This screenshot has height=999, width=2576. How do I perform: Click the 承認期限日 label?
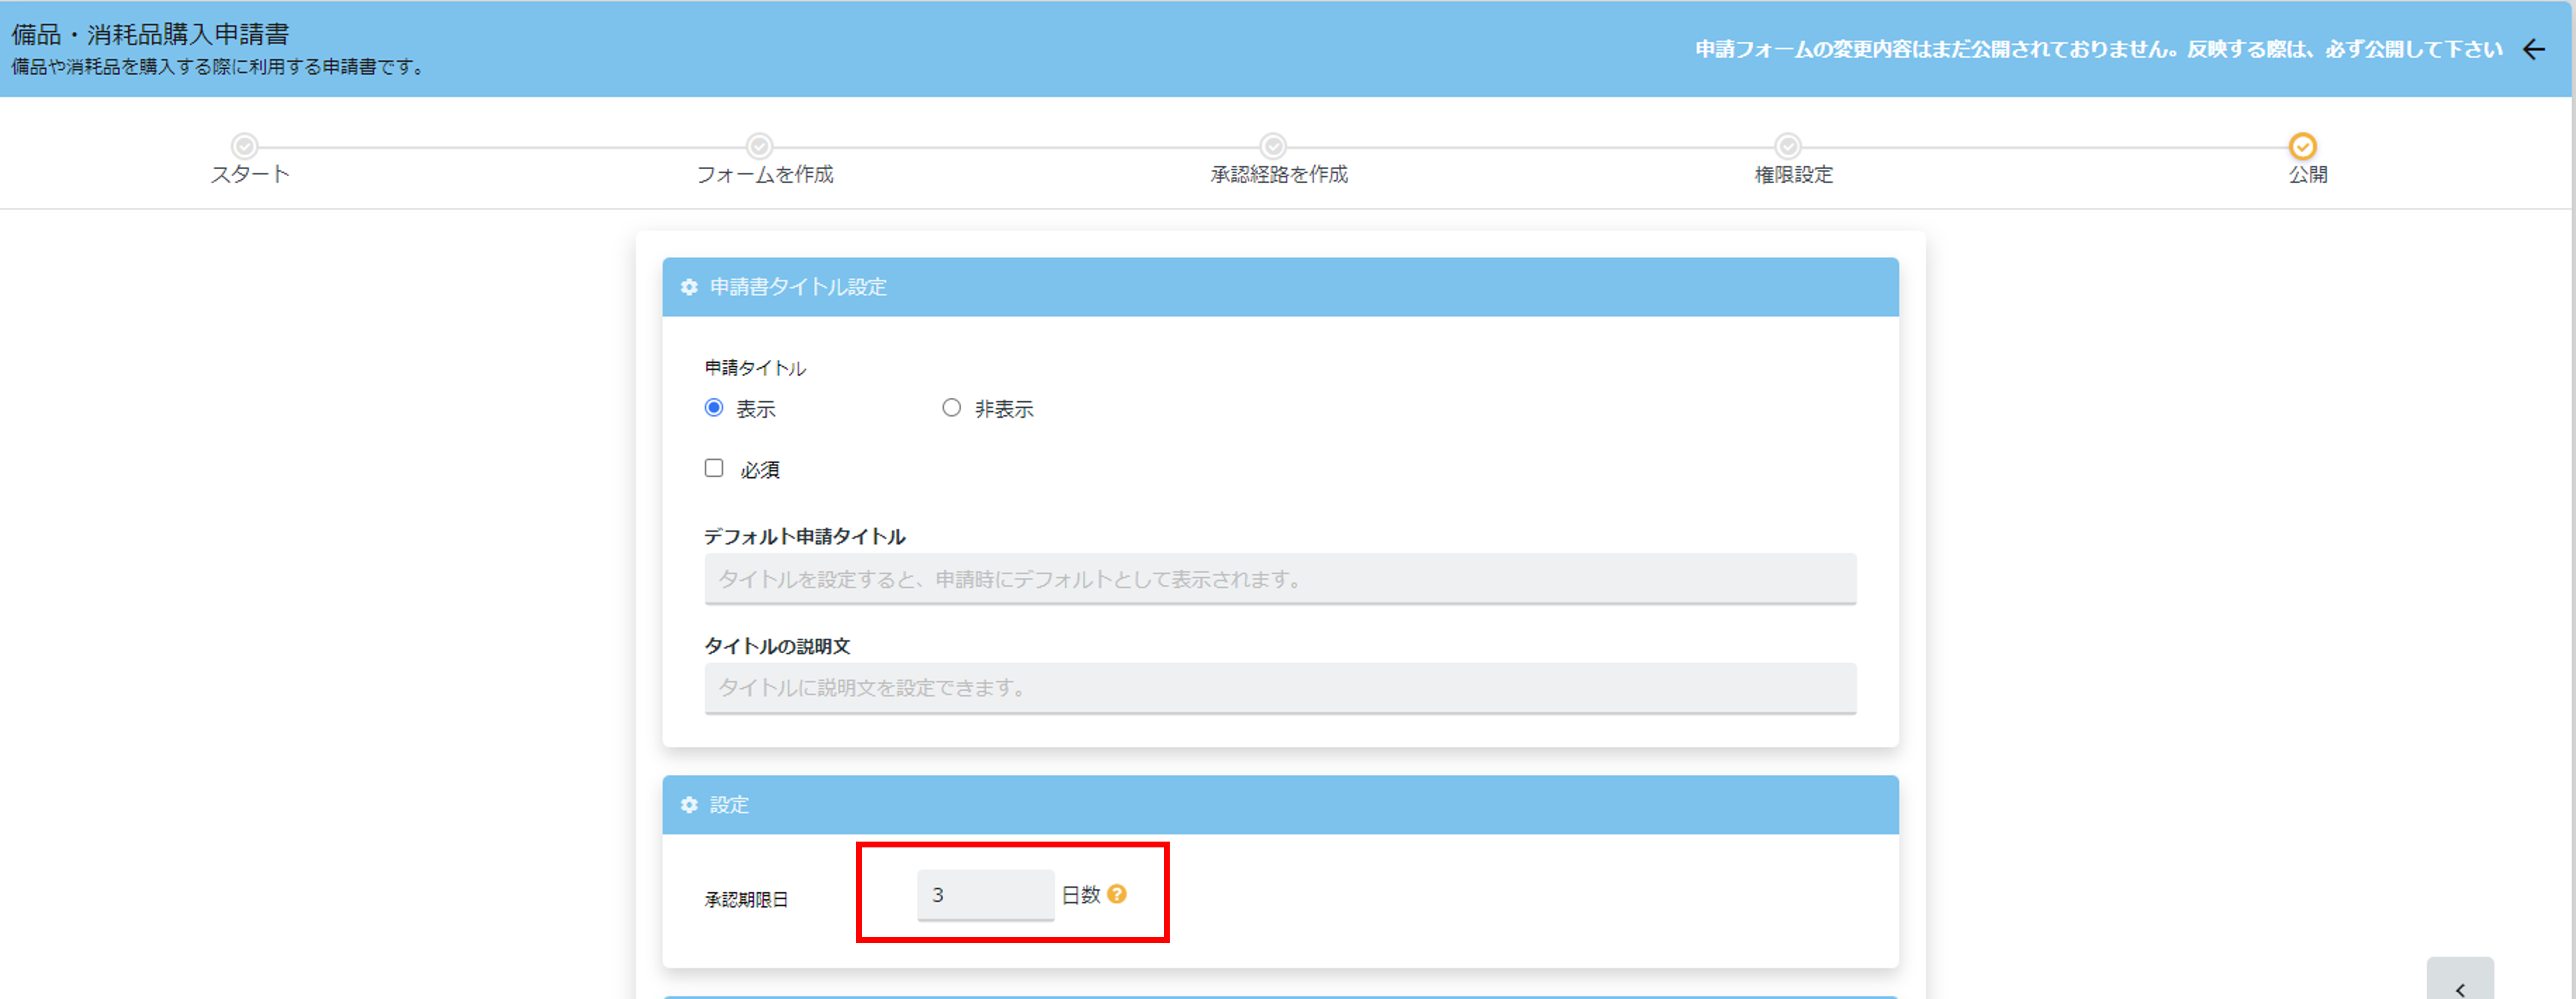[746, 900]
